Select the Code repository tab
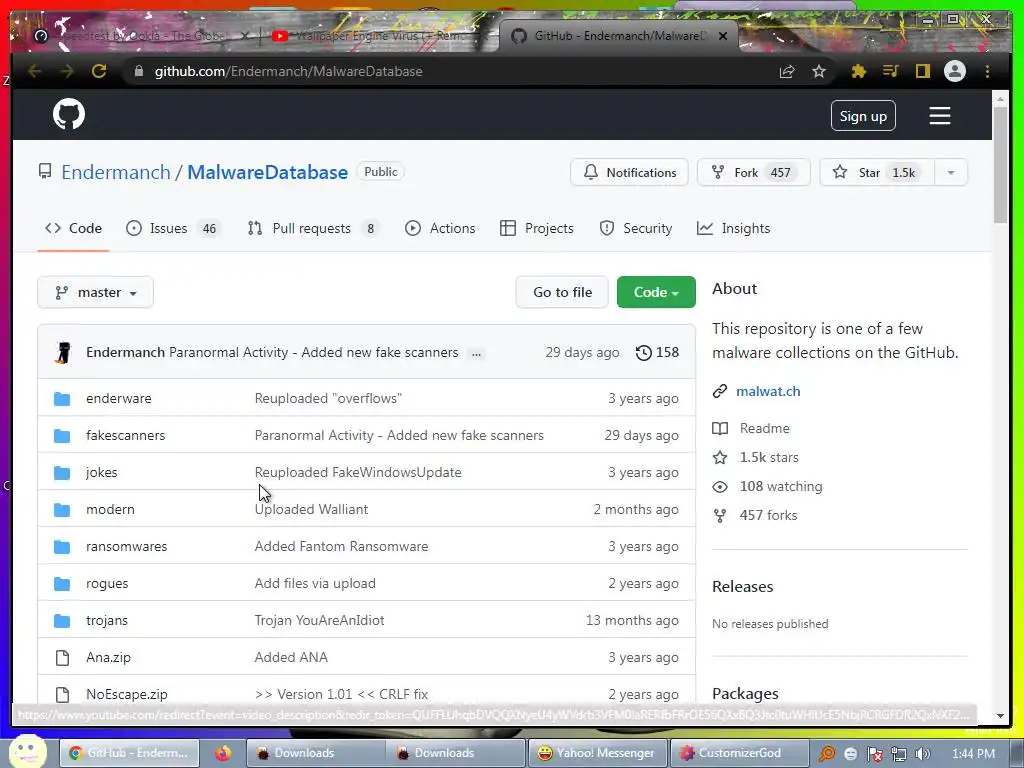 click(73, 228)
